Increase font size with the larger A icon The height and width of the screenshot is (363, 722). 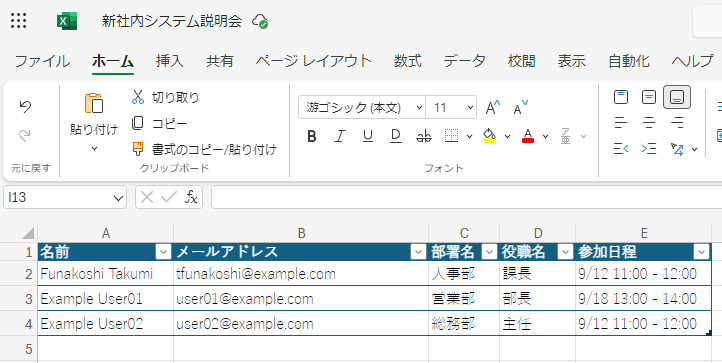coord(493,108)
